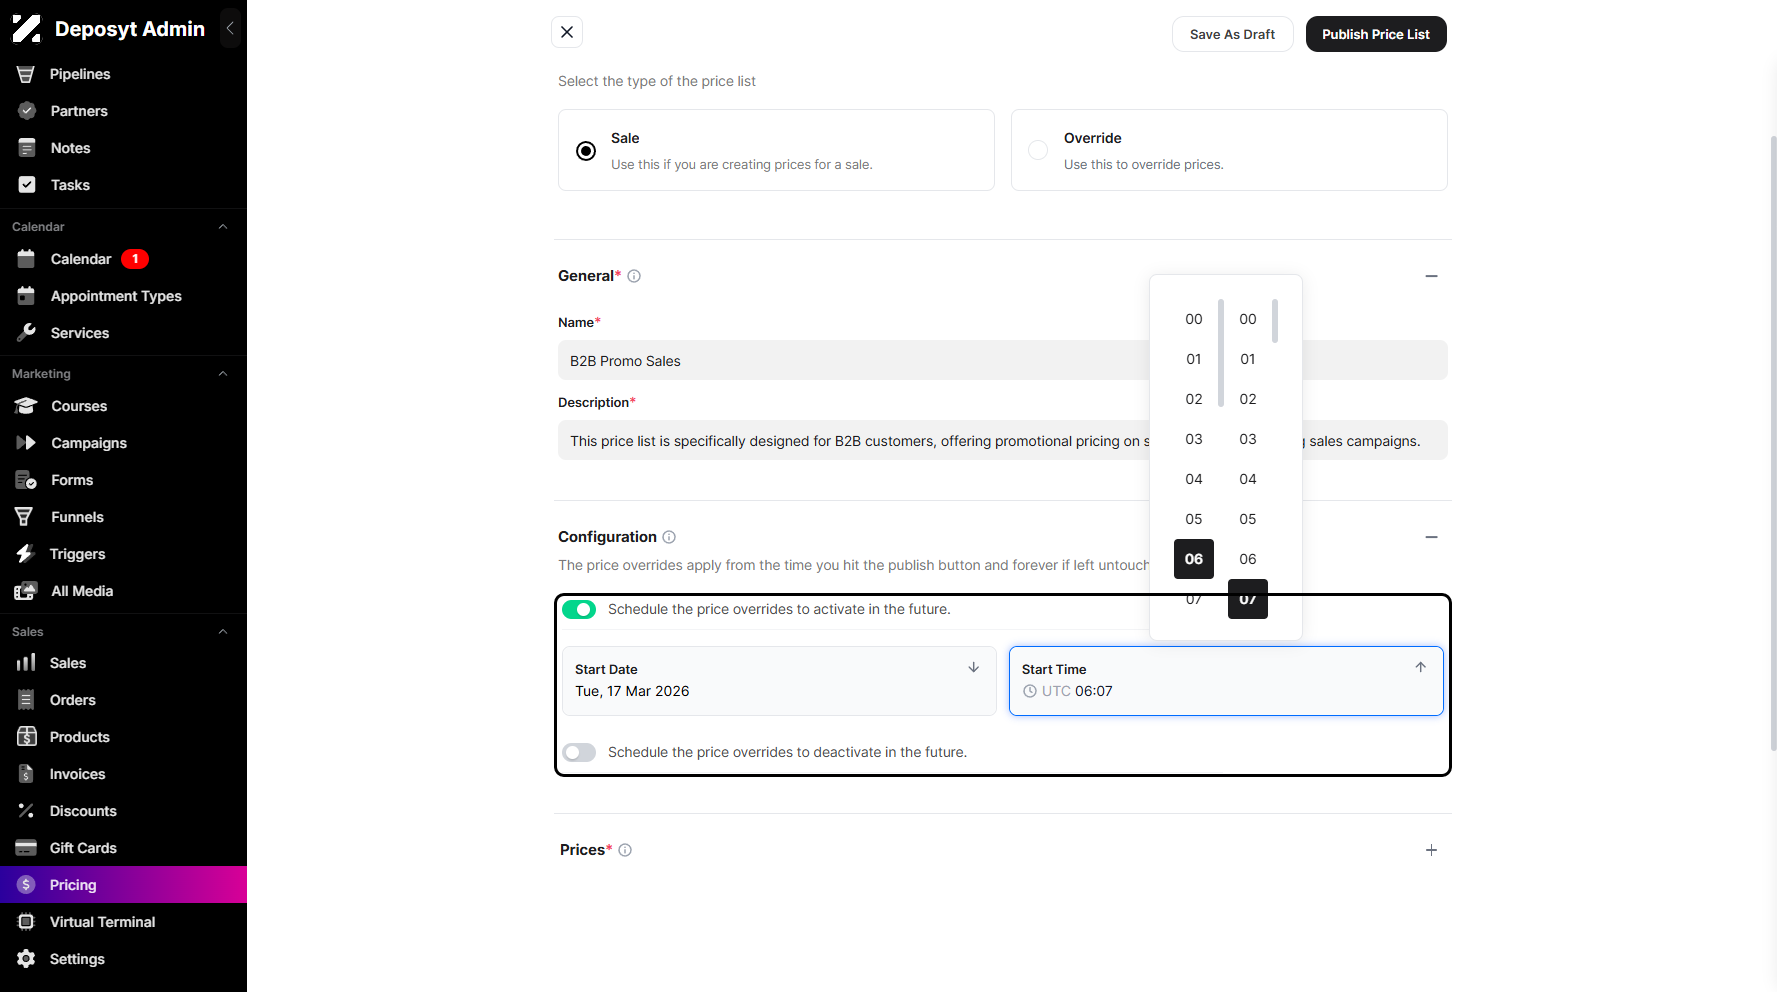This screenshot has width=1777, height=992.
Task: Click the Funnels filter icon
Action: click(25, 517)
